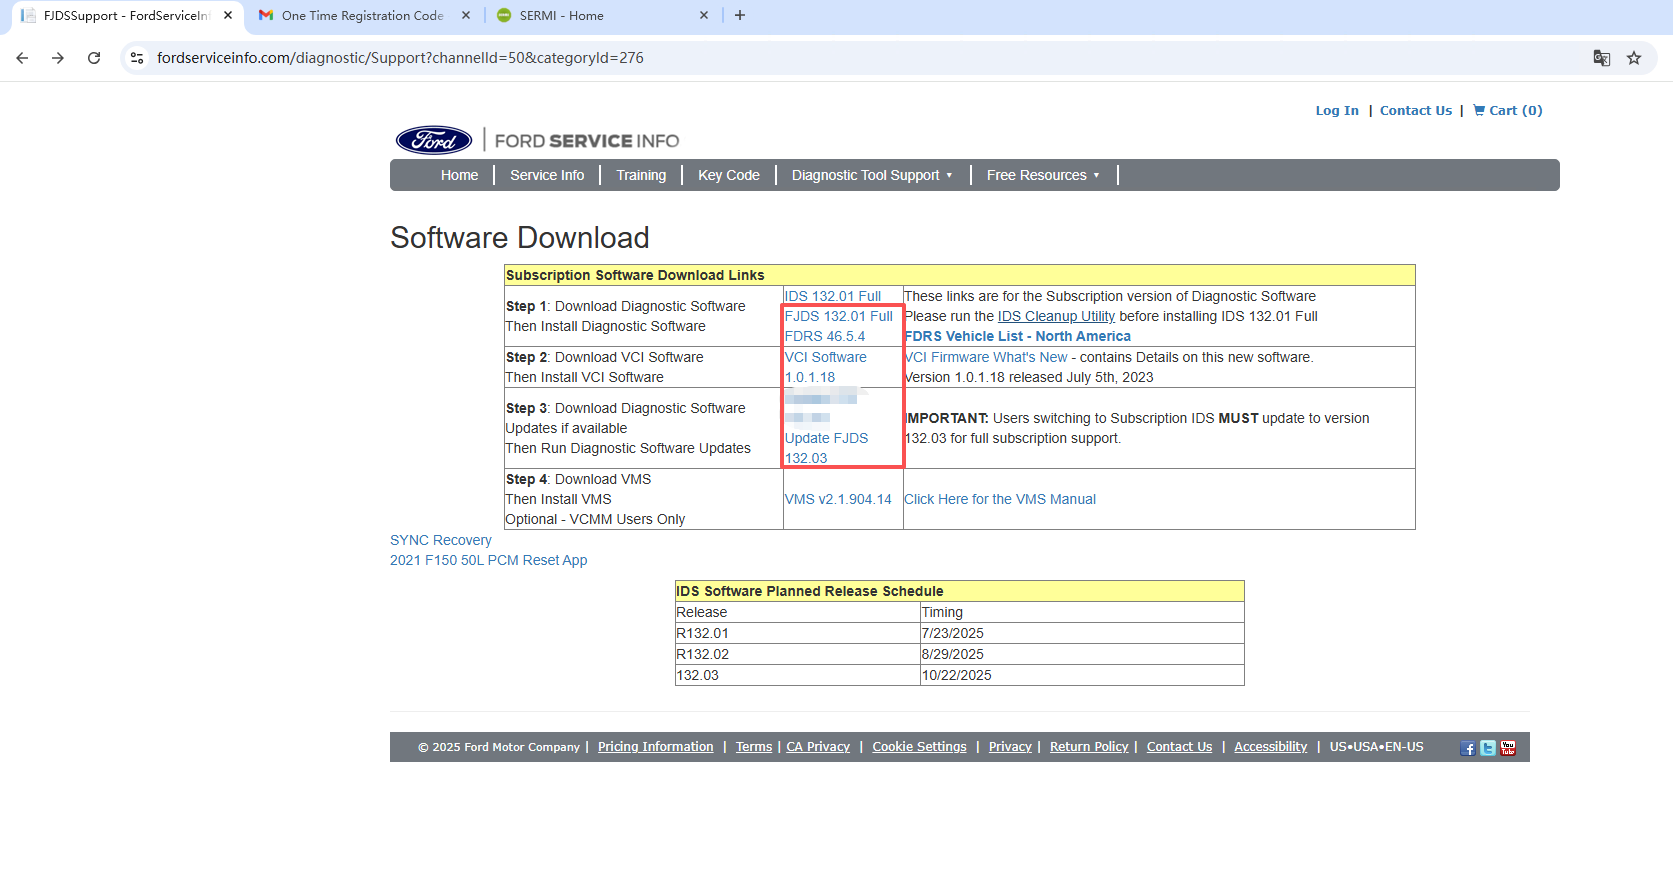Switch to One Time Registration Code tab
Screen dimensions: 1673x893
pyautogui.click(x=362, y=15)
